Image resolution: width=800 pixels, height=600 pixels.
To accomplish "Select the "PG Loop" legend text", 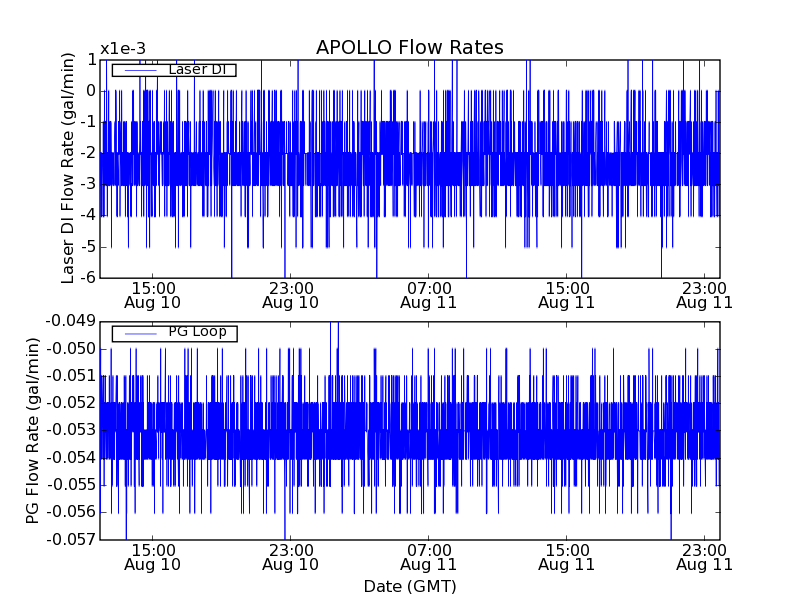I will (x=197, y=332).
